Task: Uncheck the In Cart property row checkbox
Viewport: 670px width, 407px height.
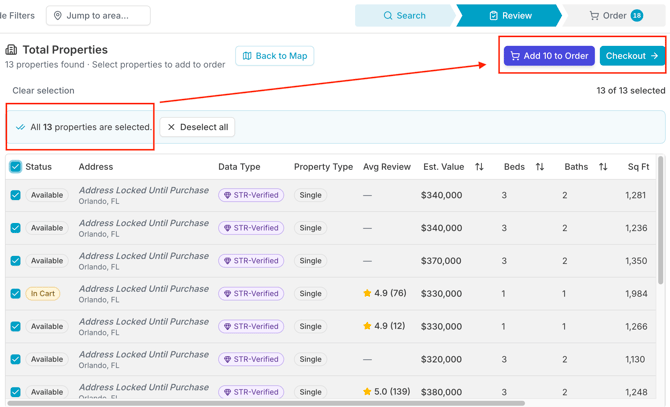Action: coord(15,294)
